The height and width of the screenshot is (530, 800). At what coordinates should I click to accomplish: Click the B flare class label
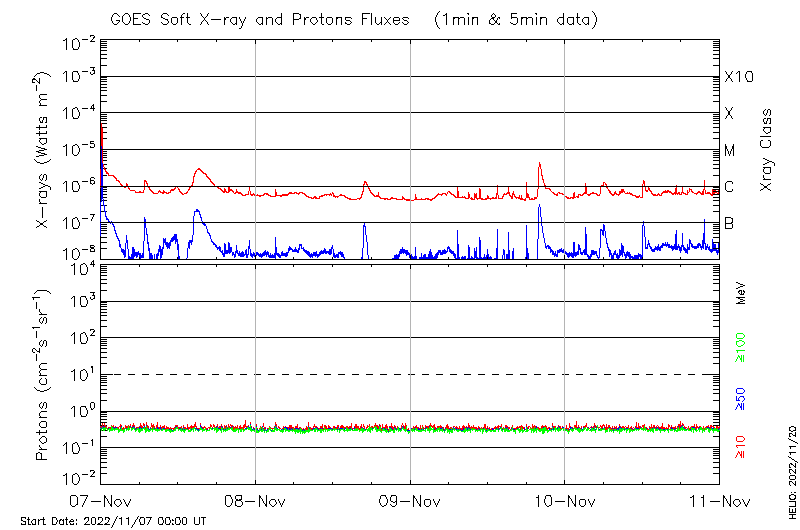729,223
